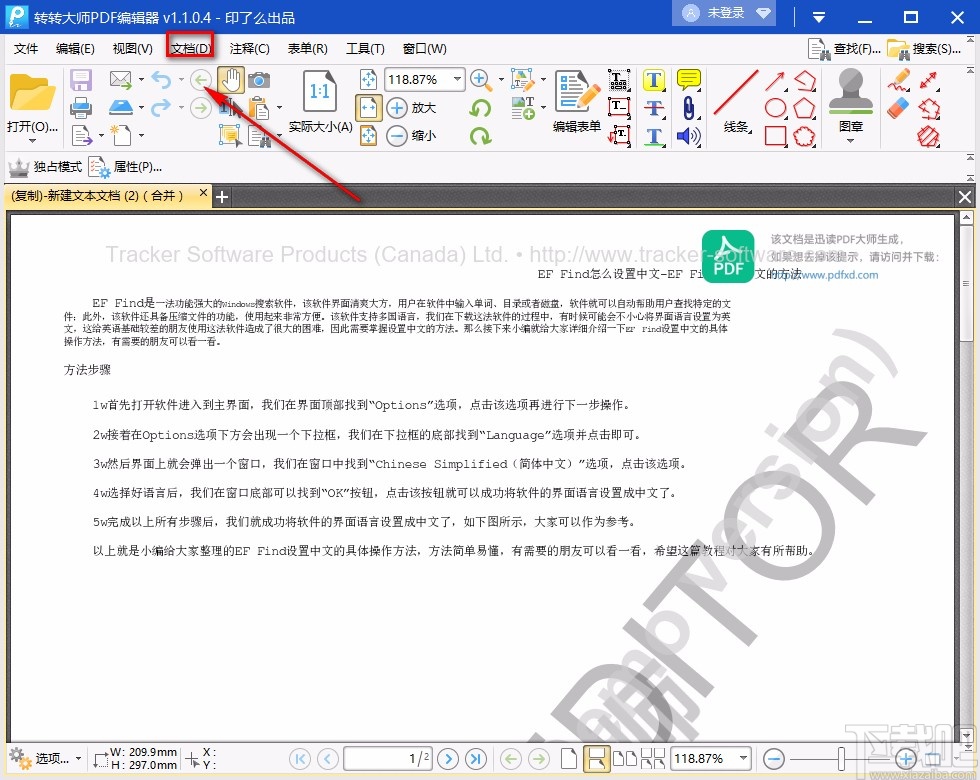The image size is (980, 780).
Task: Select the paperclip File Attachment tool
Action: point(688,108)
